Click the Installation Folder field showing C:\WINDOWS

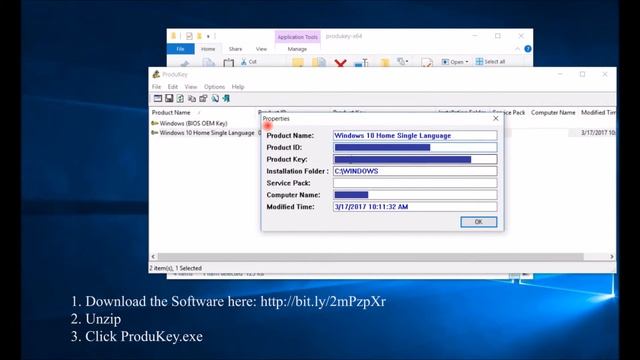click(415, 171)
